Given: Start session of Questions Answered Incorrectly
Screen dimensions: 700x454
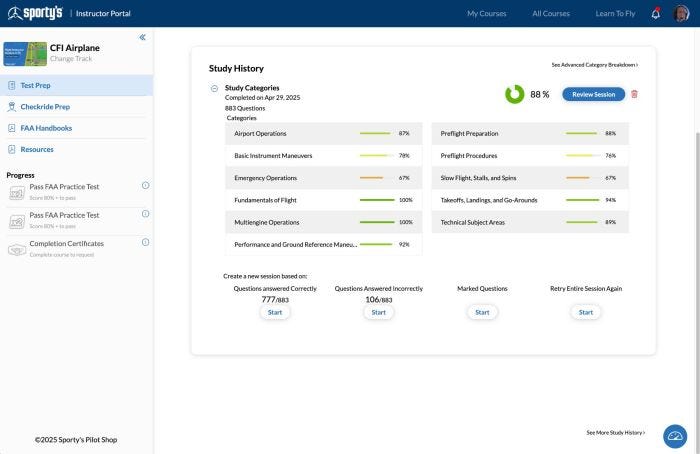Looking at the screenshot, I should tap(378, 312).
